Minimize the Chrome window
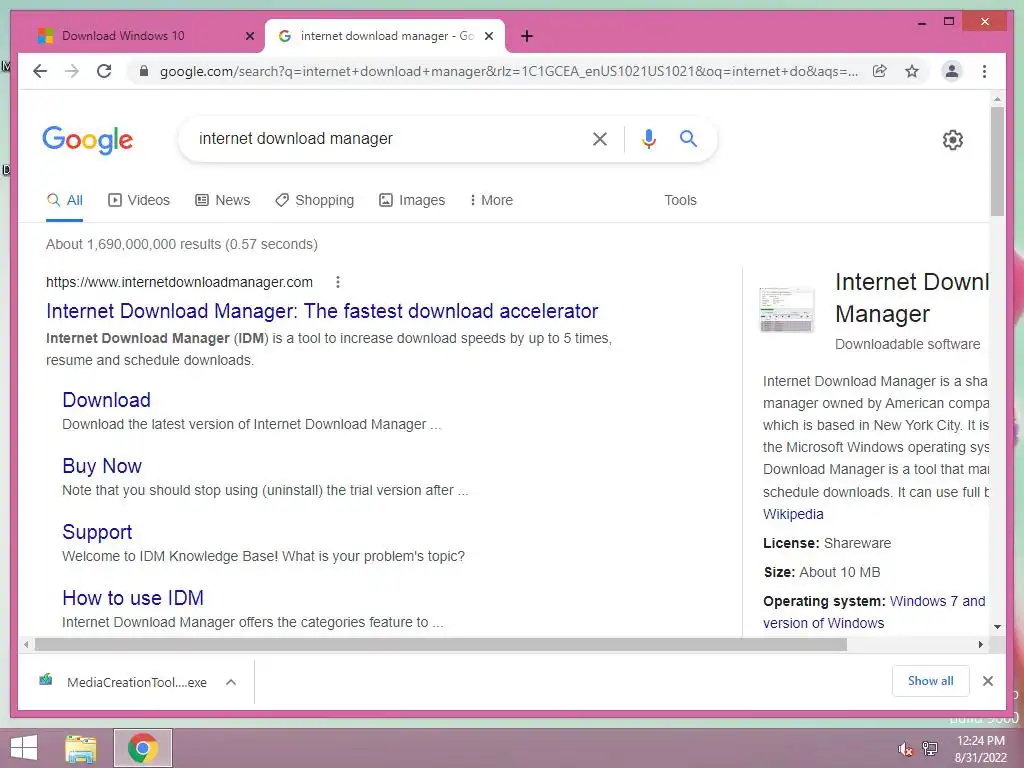 click(922, 22)
